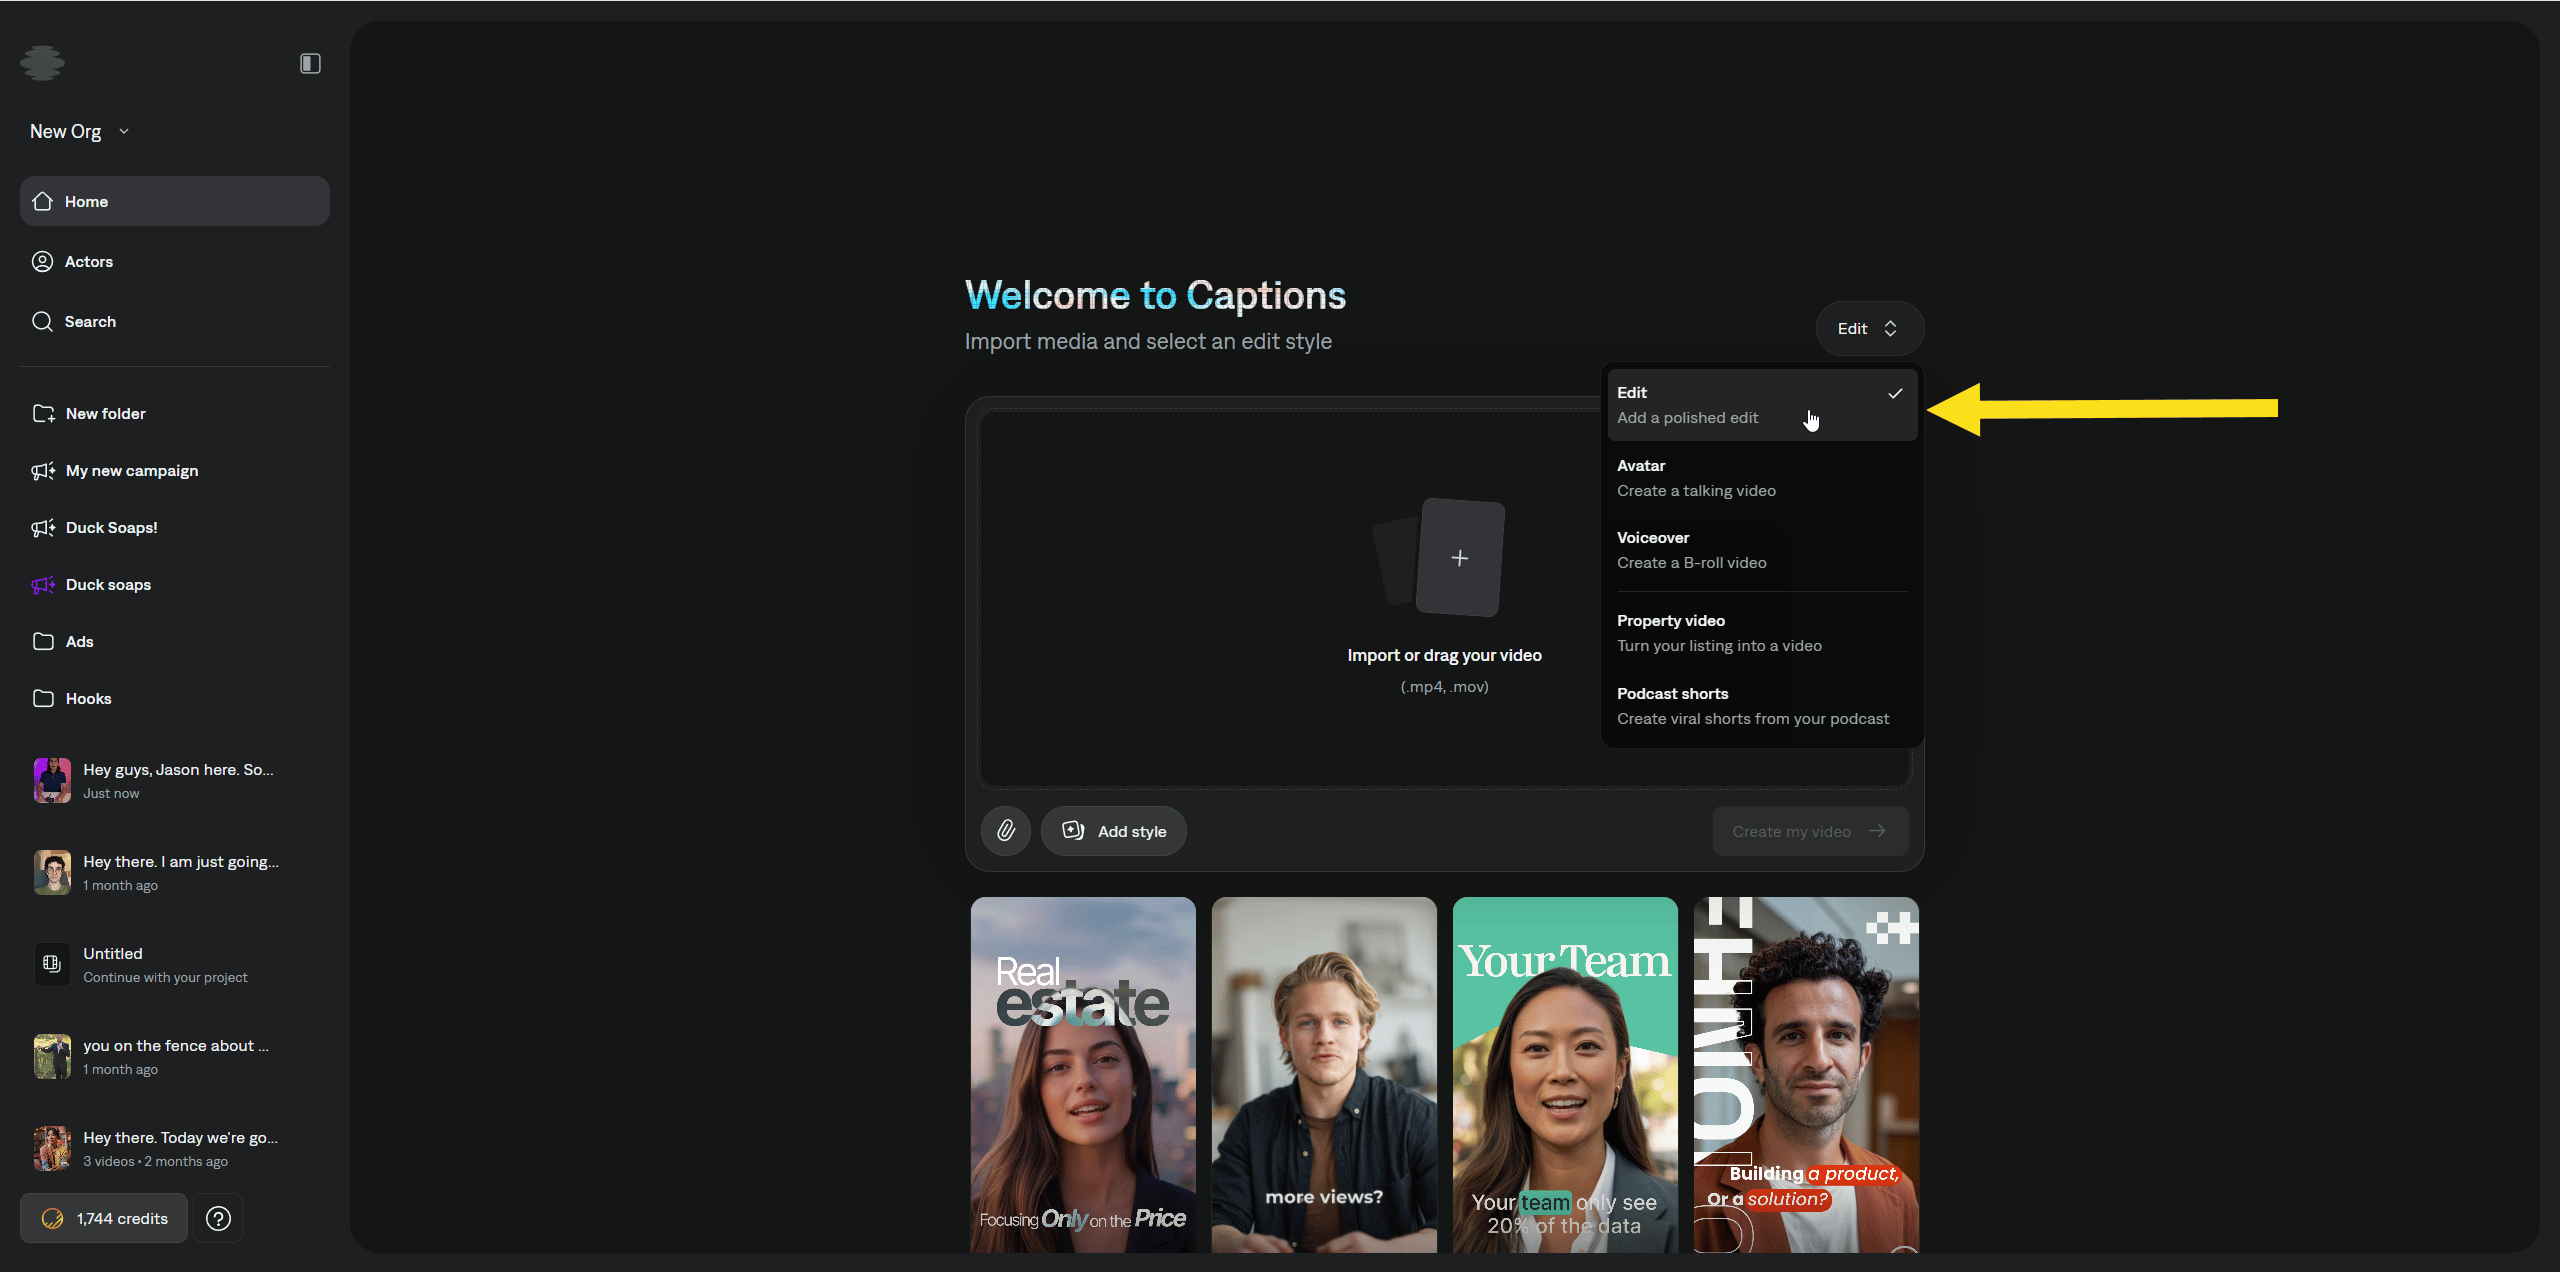Screen dimensions: 2560x1272
Task: Select the 'Building a product' style thumbnail
Action: coord(1806,1075)
